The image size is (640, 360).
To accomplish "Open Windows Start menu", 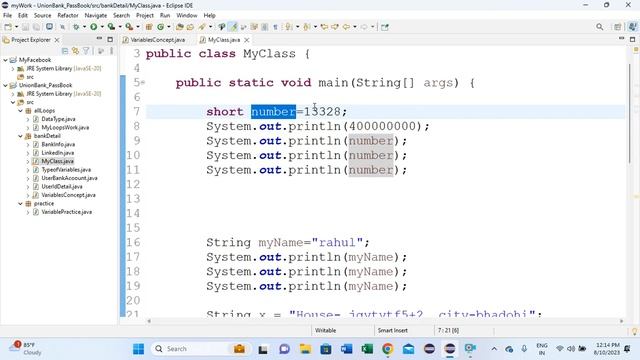I will pos(138,349).
